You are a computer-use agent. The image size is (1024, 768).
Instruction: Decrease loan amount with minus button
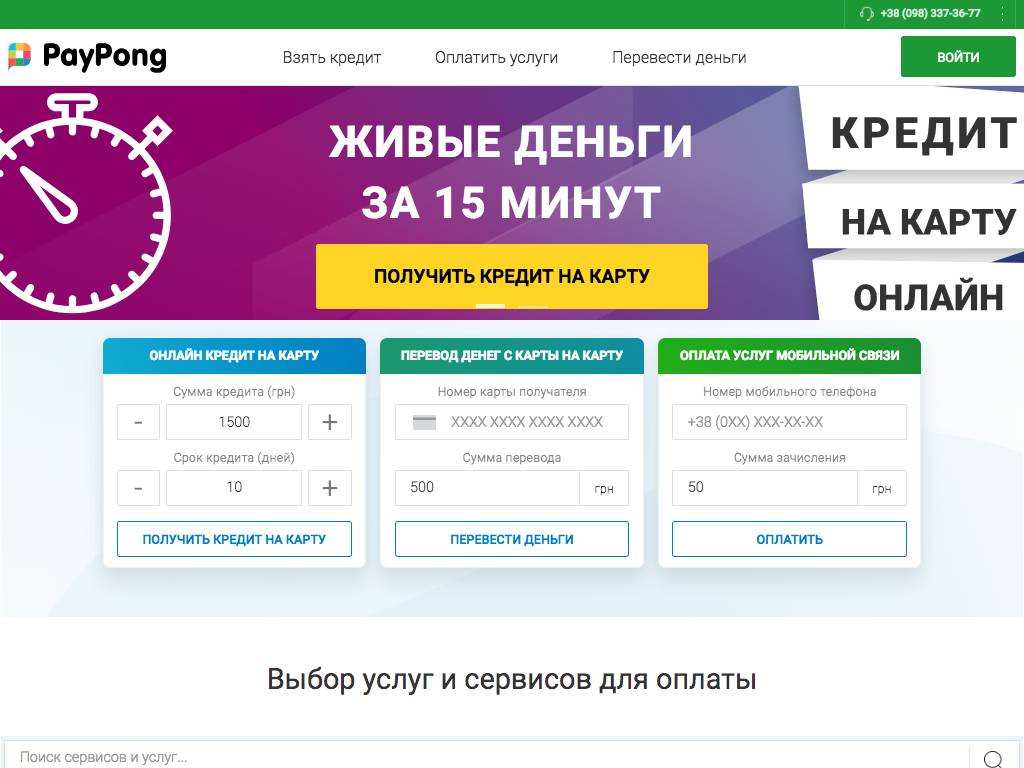(x=139, y=422)
